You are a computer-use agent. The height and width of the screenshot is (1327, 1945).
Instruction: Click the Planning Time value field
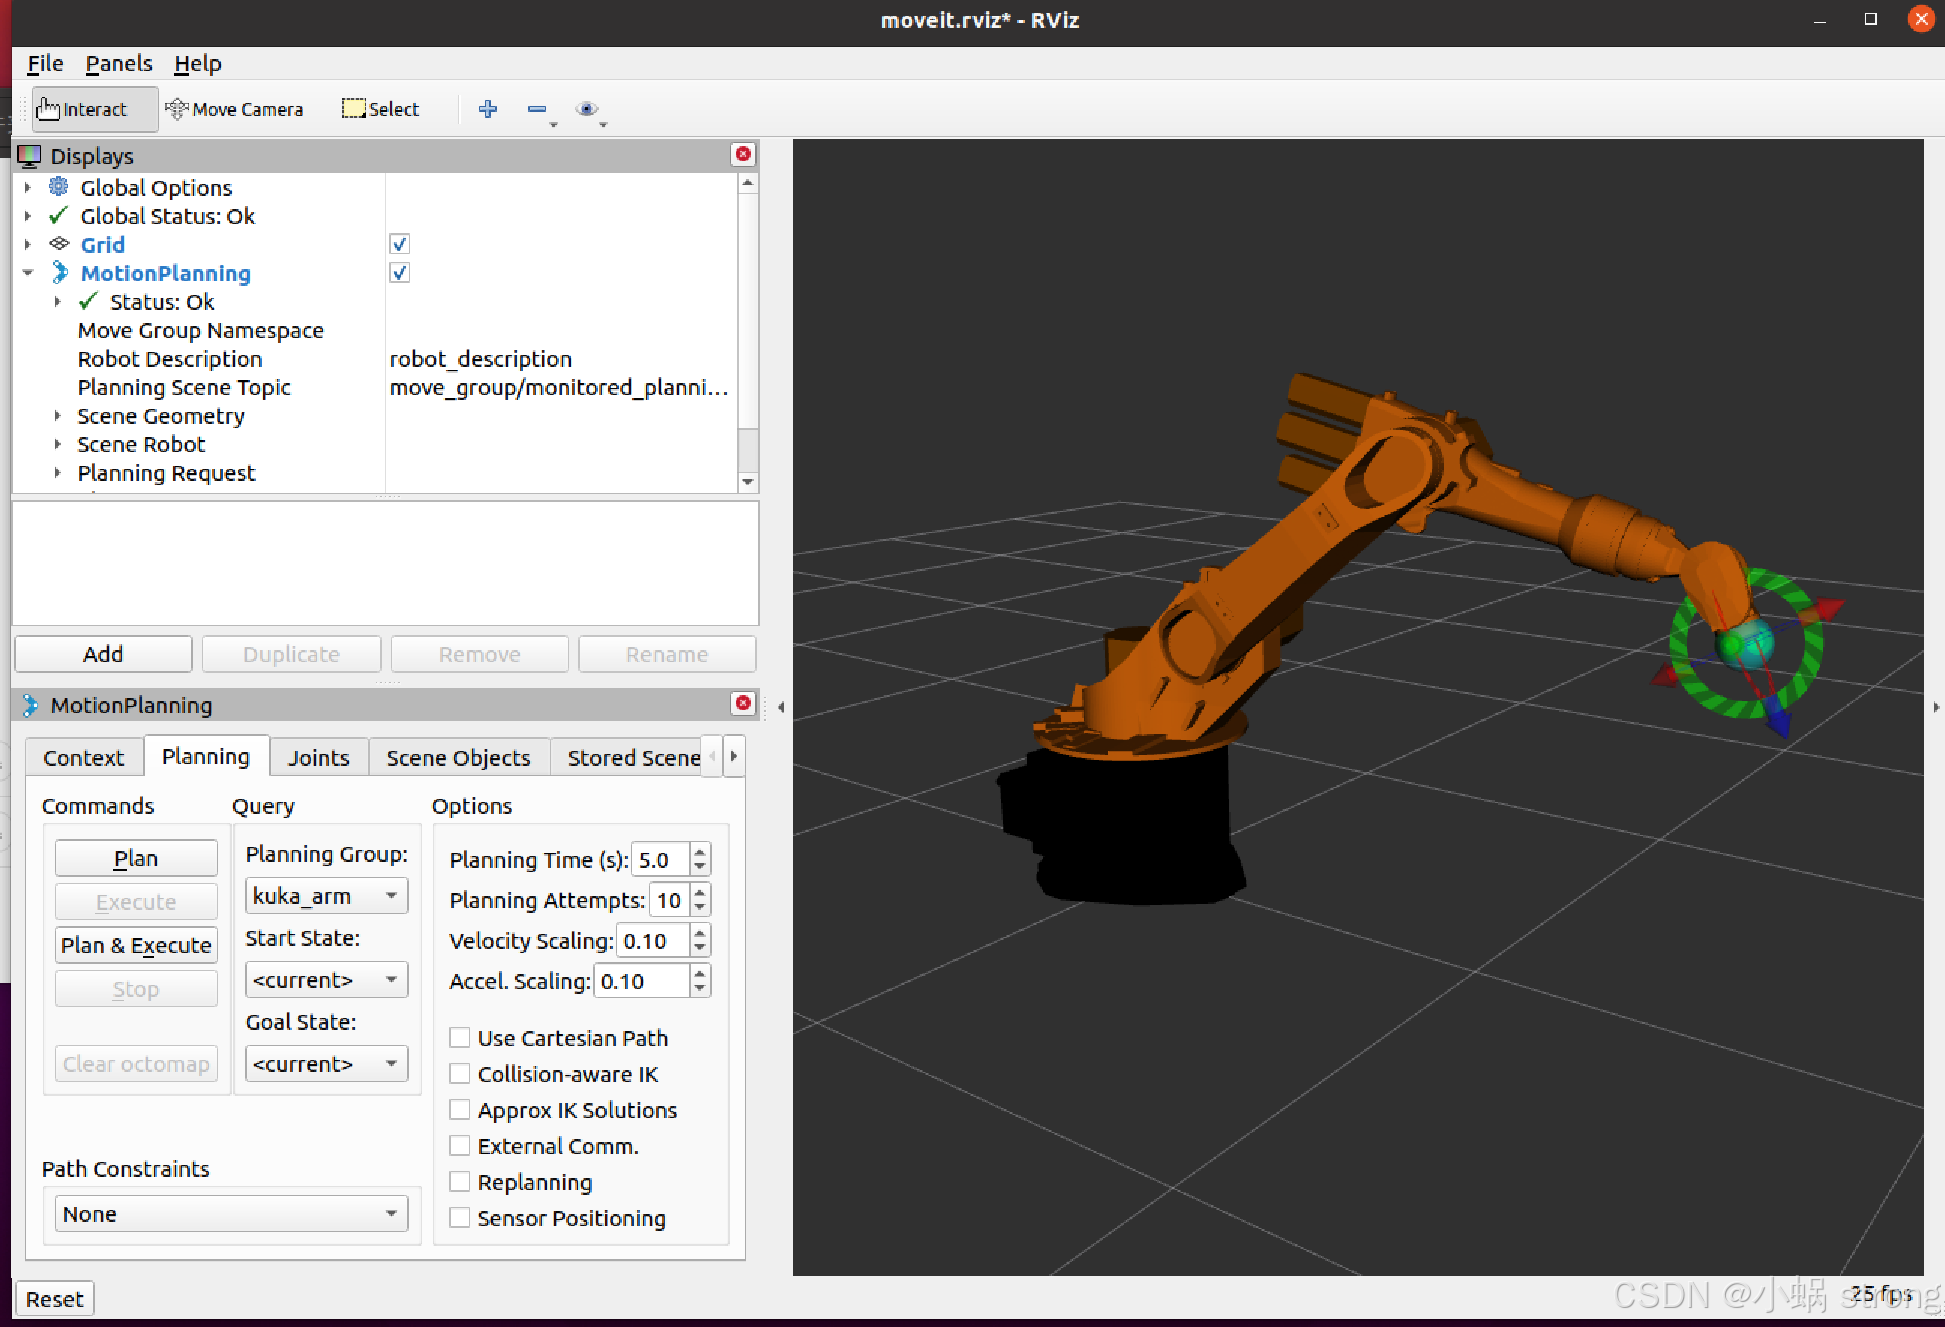660,860
